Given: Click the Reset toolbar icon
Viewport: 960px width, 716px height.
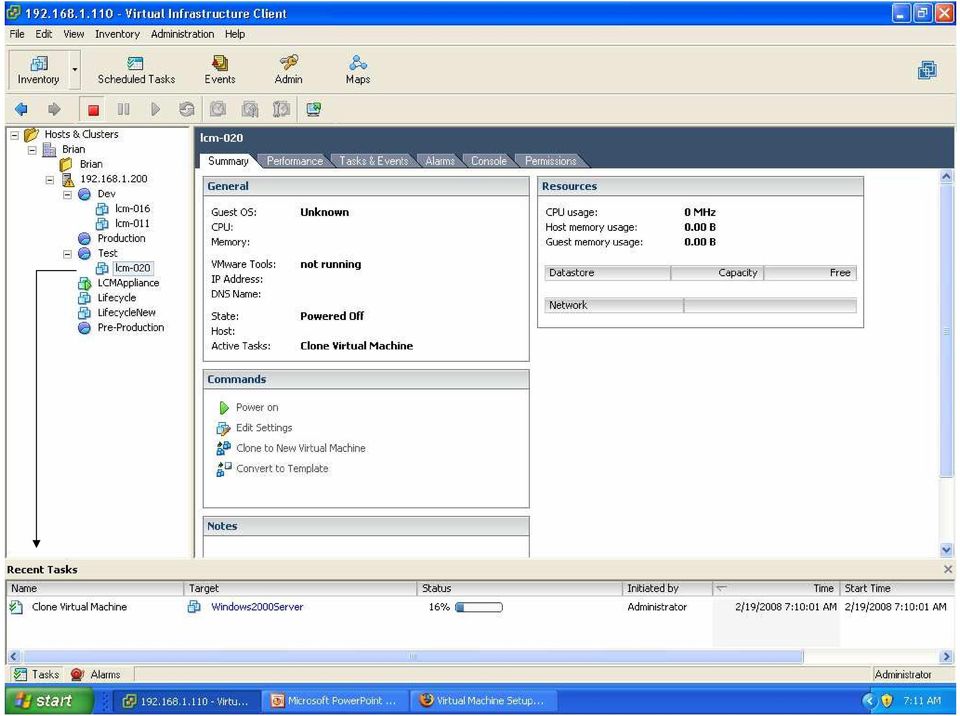Looking at the screenshot, I should [x=187, y=110].
